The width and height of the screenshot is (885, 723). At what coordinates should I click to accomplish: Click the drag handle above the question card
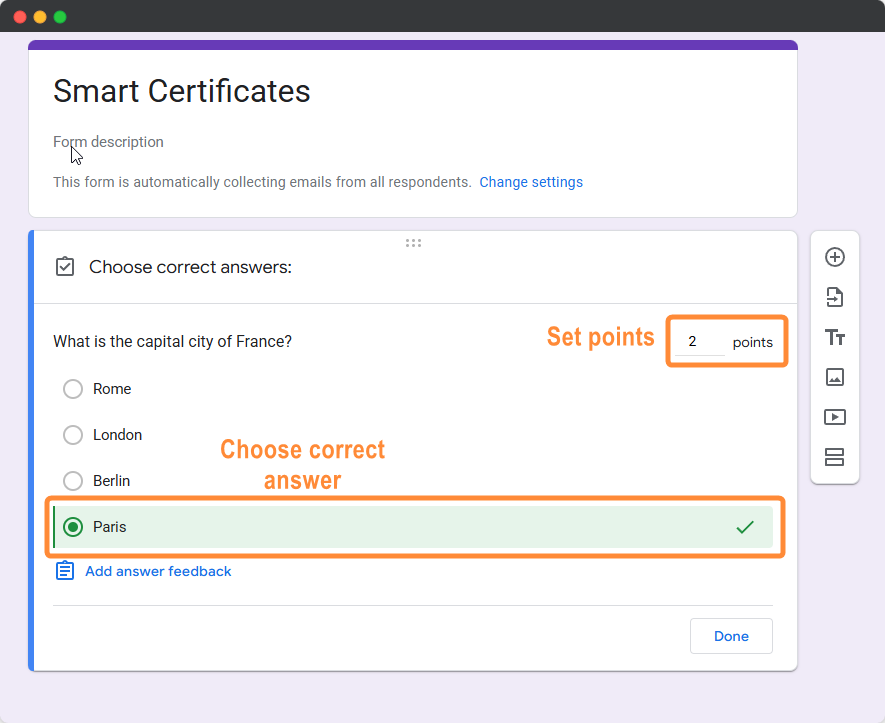point(413,242)
